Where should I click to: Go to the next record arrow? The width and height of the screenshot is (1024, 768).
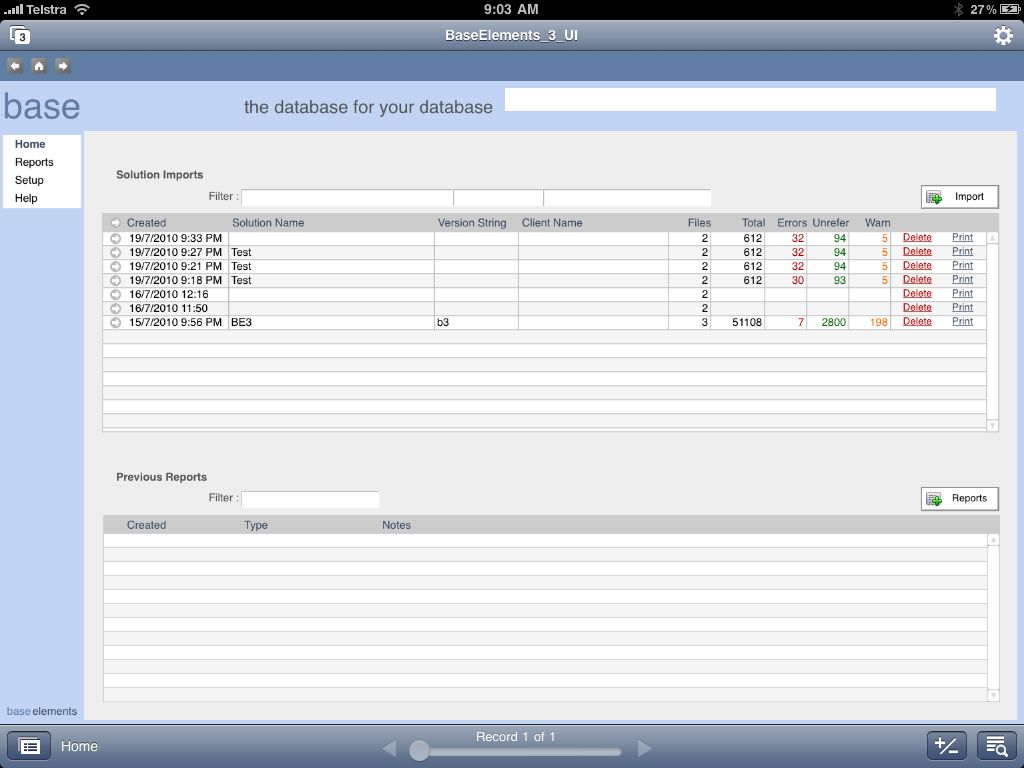(645, 748)
